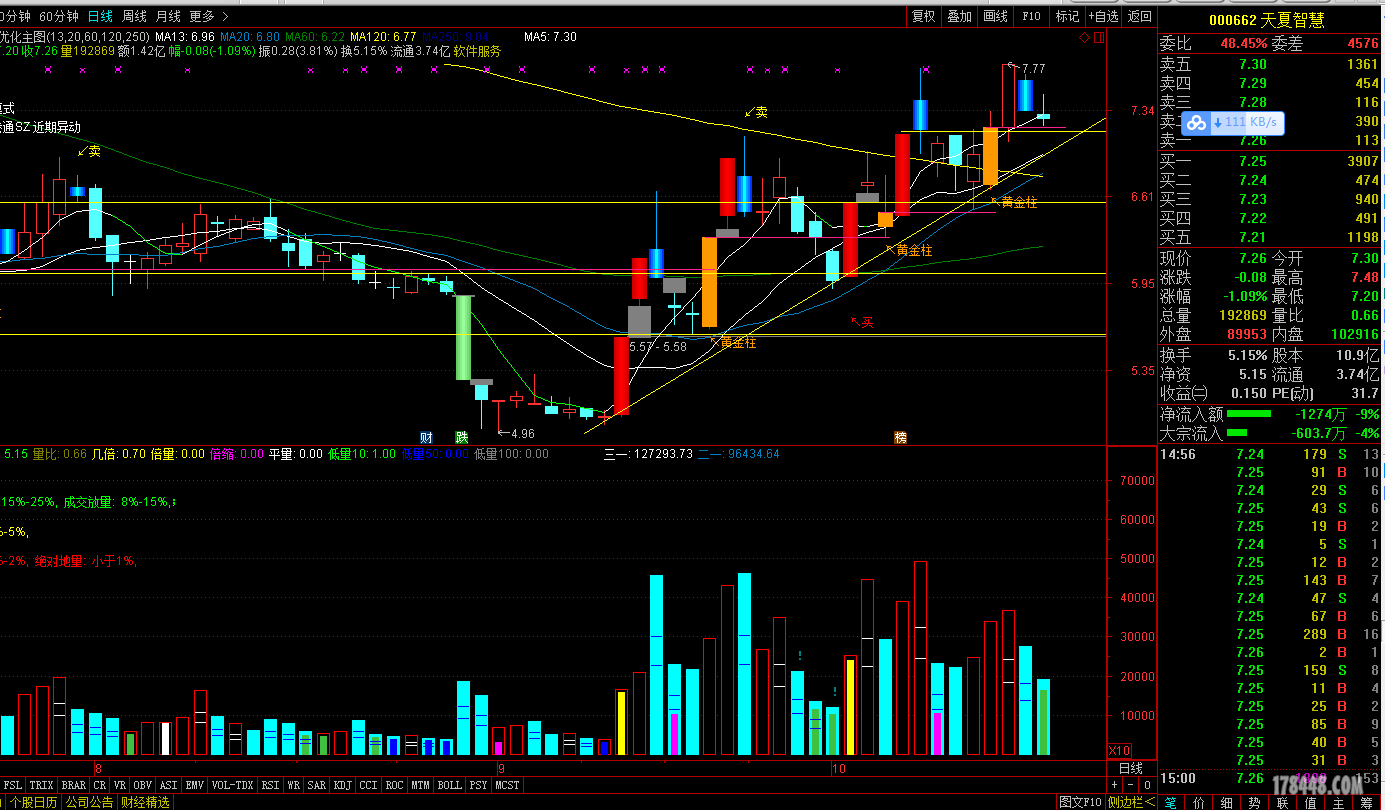Open the F10 company info

[1031, 16]
